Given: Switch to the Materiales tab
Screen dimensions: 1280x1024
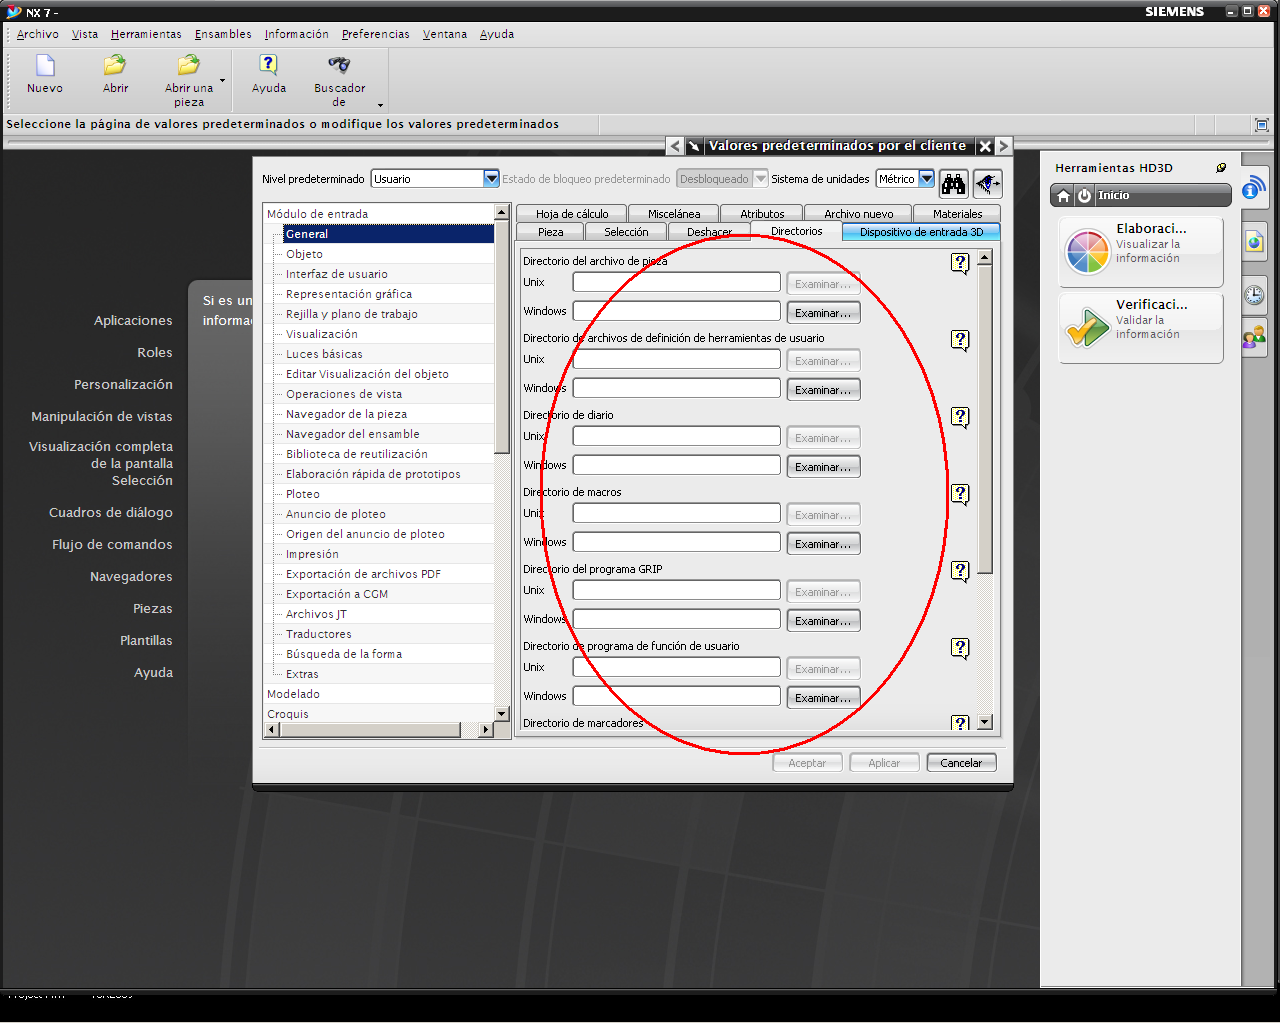Looking at the screenshot, I should 957,214.
